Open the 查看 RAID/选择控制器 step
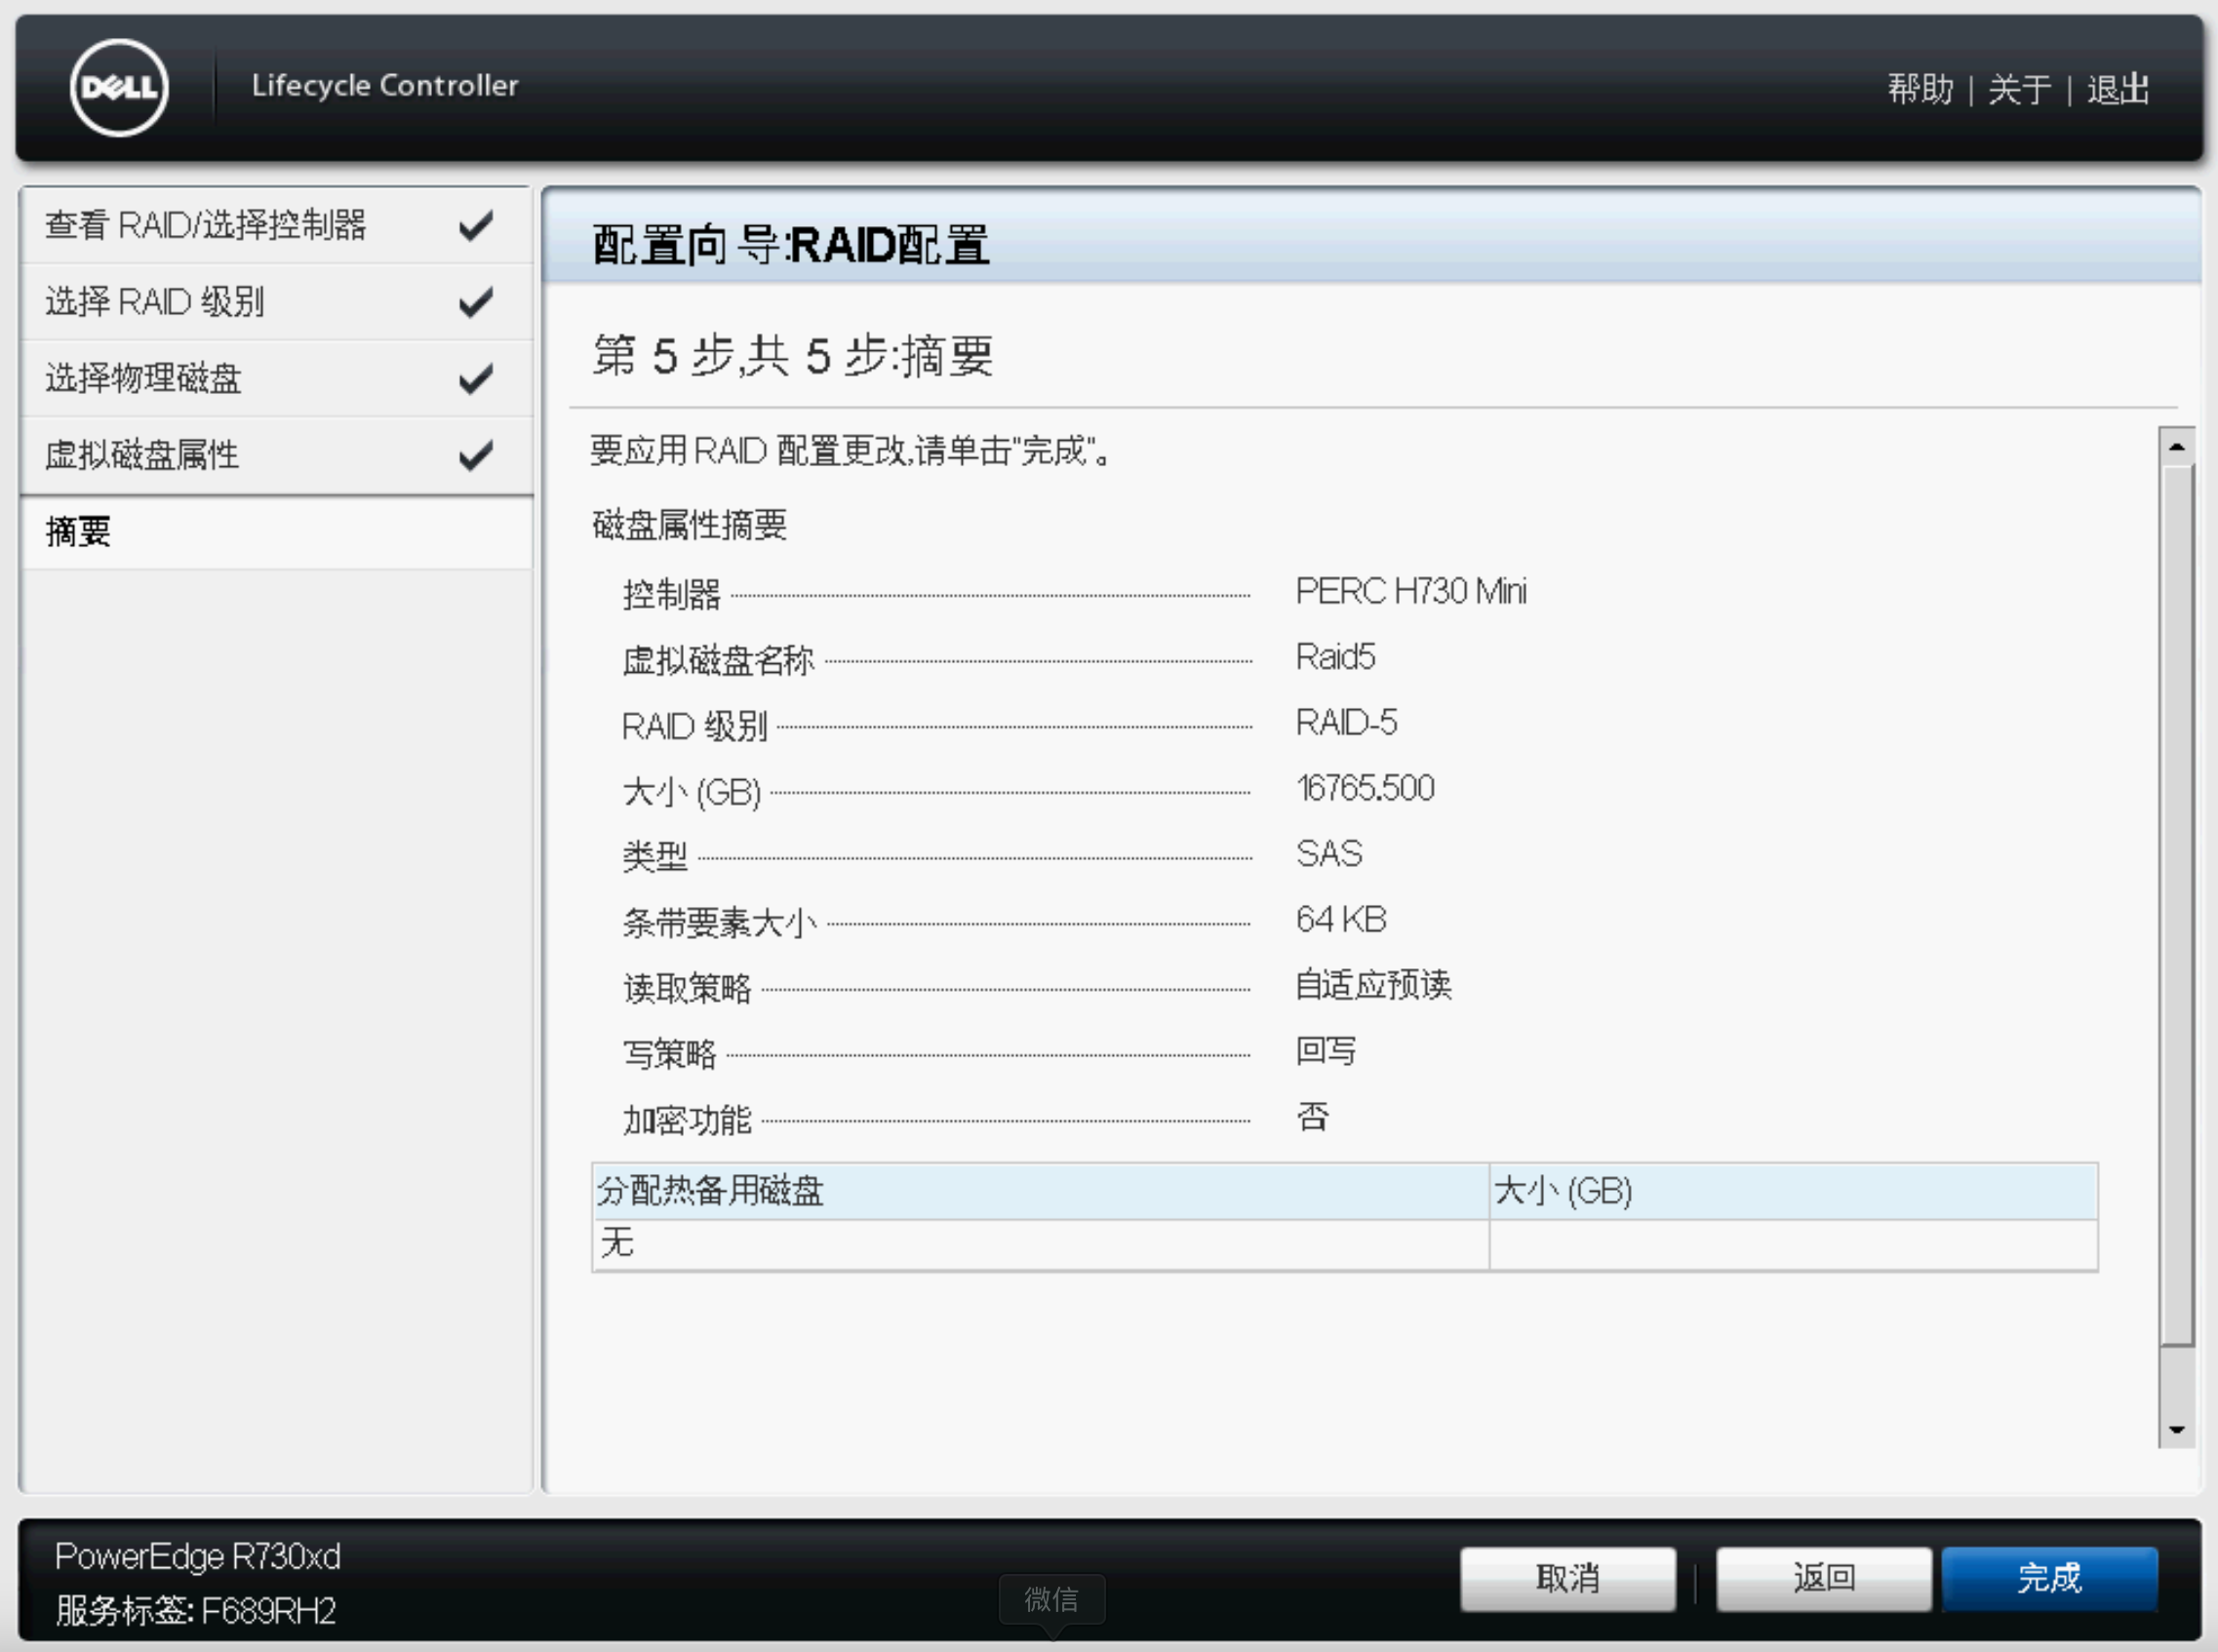The width and height of the screenshot is (2218, 1652). tap(206, 225)
